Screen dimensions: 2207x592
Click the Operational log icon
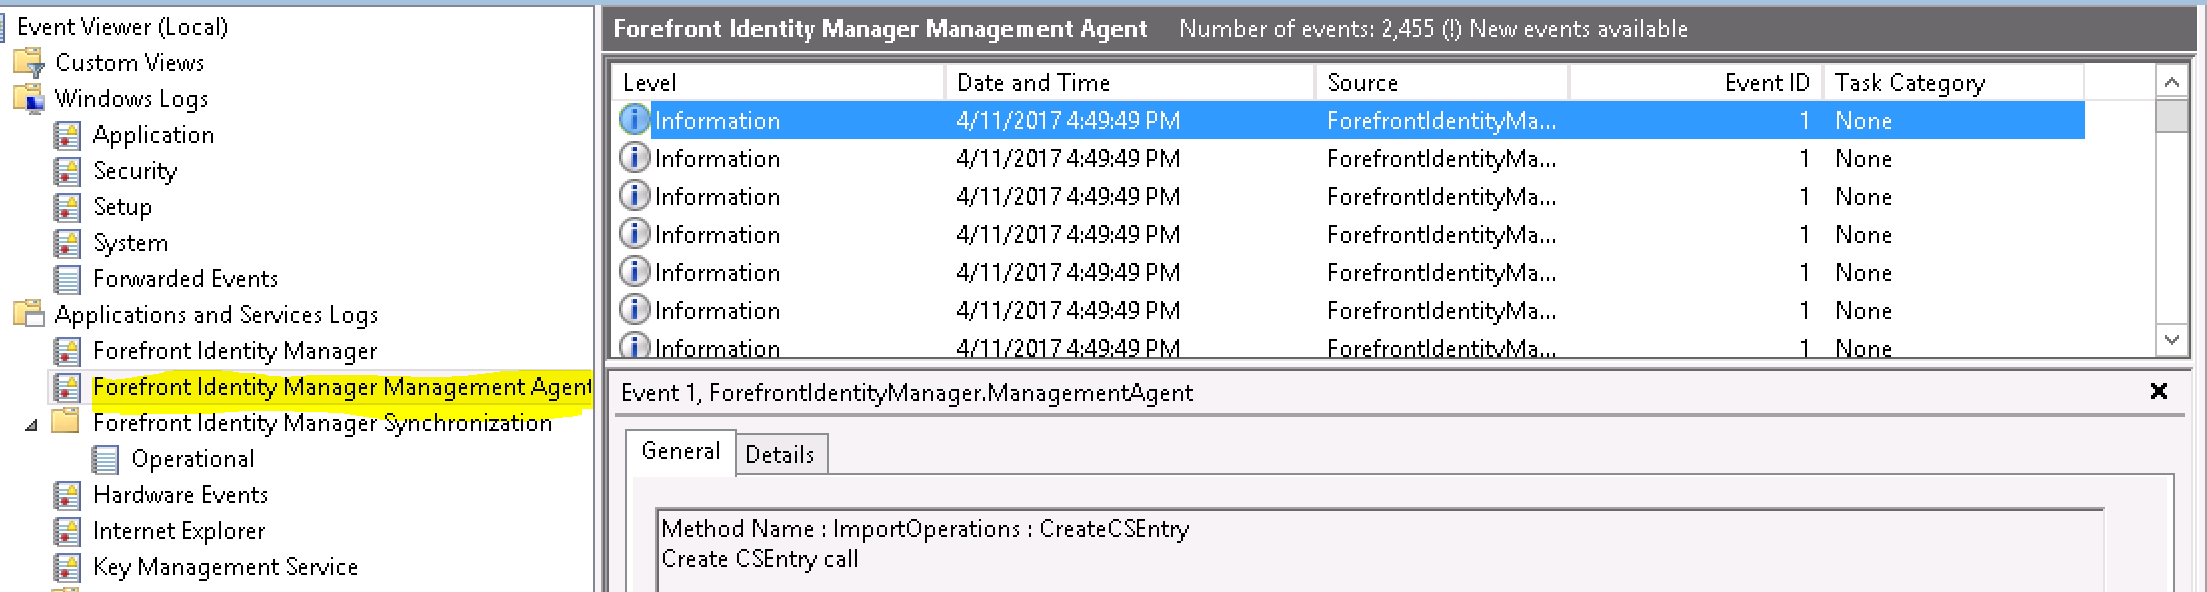click(105, 459)
